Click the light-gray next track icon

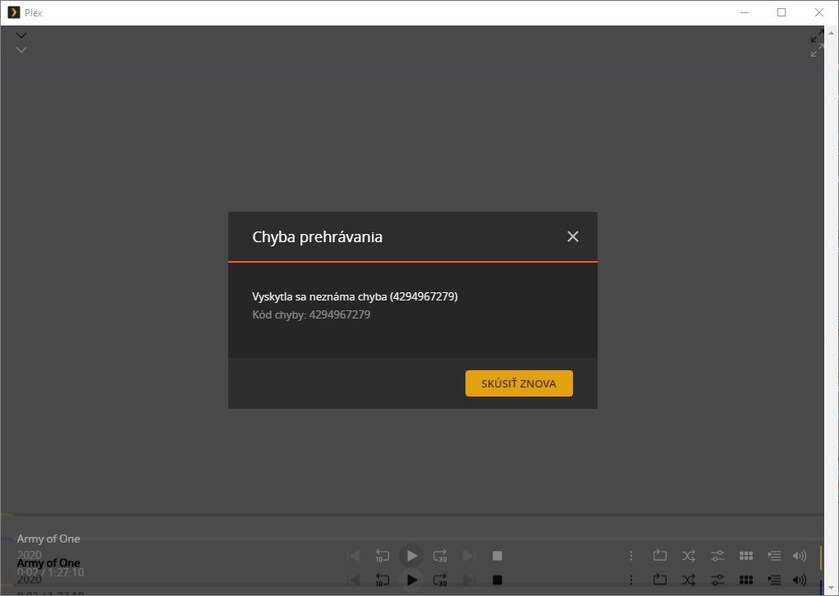coord(469,556)
